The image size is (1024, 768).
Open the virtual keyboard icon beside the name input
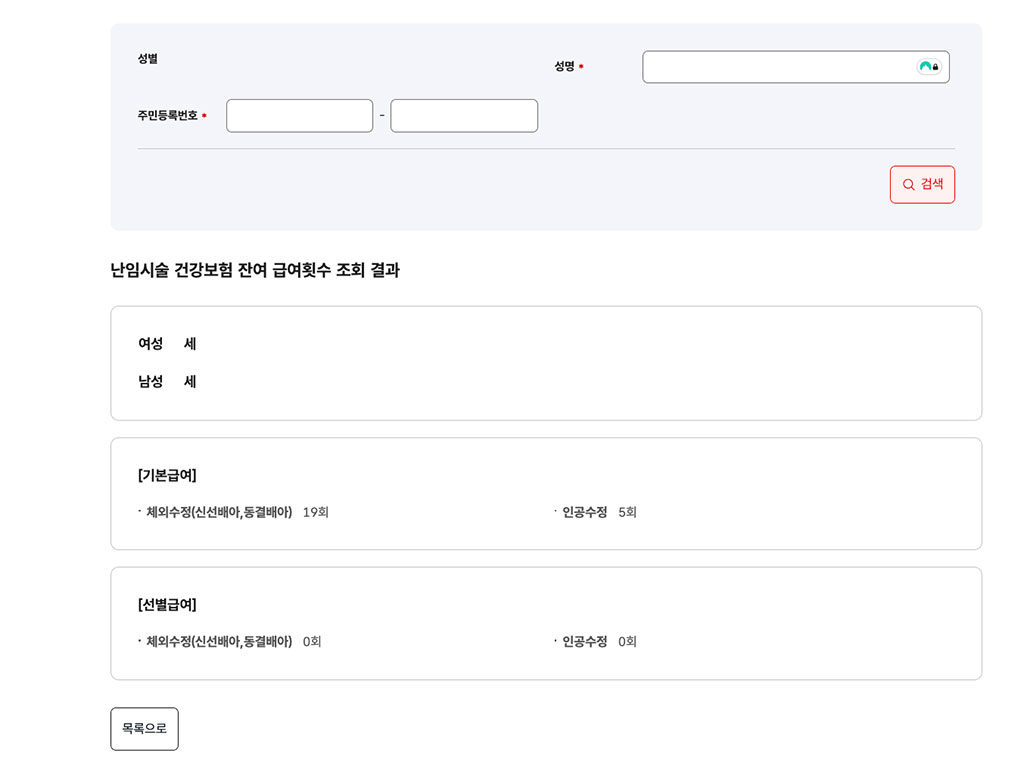pos(929,67)
